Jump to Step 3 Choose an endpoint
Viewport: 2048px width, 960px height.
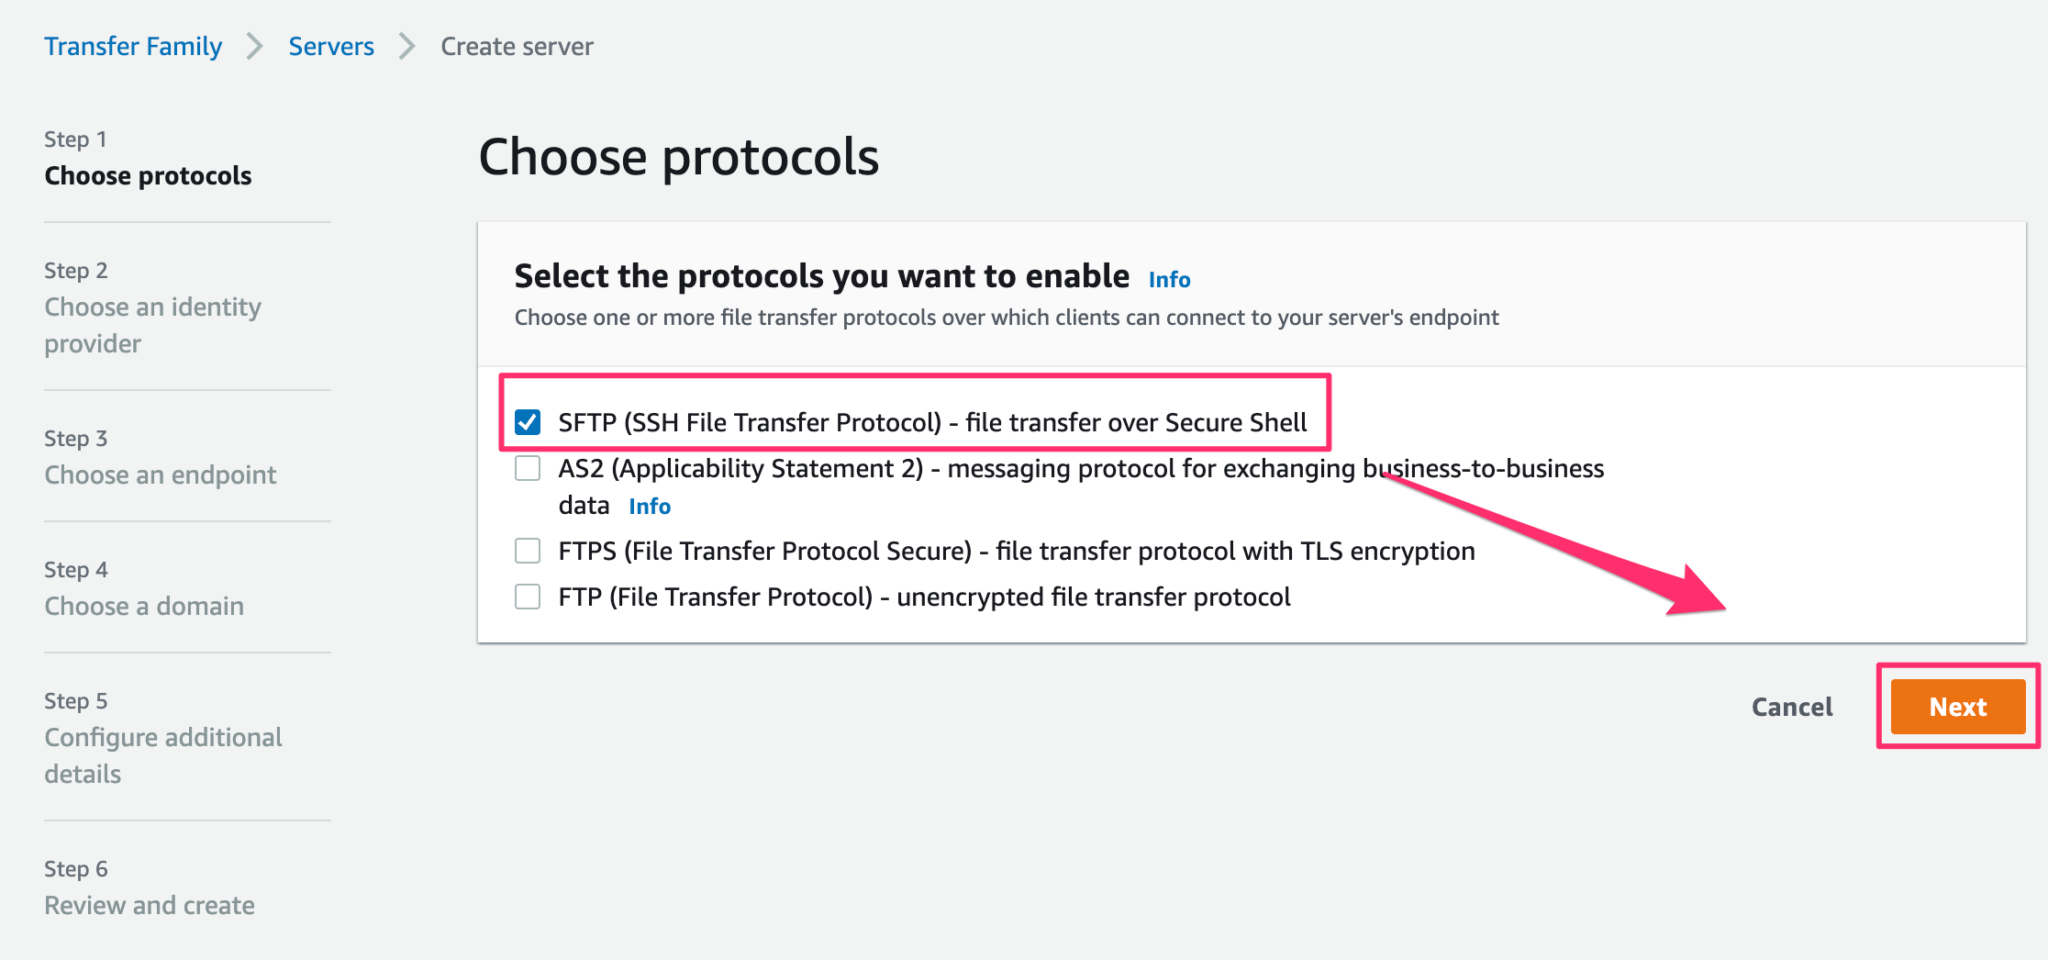(x=160, y=474)
